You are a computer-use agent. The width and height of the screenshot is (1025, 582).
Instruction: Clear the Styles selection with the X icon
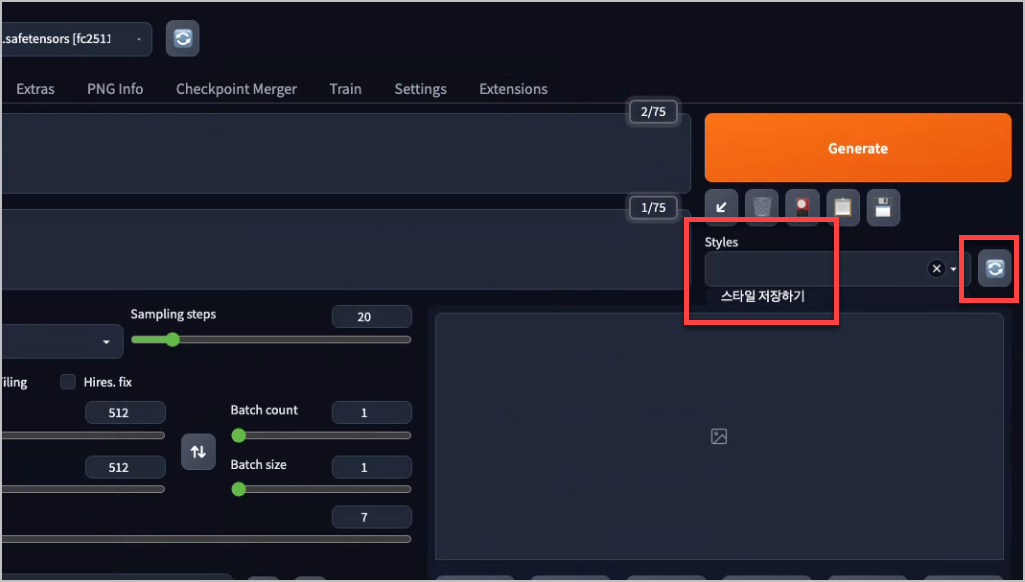pos(936,268)
